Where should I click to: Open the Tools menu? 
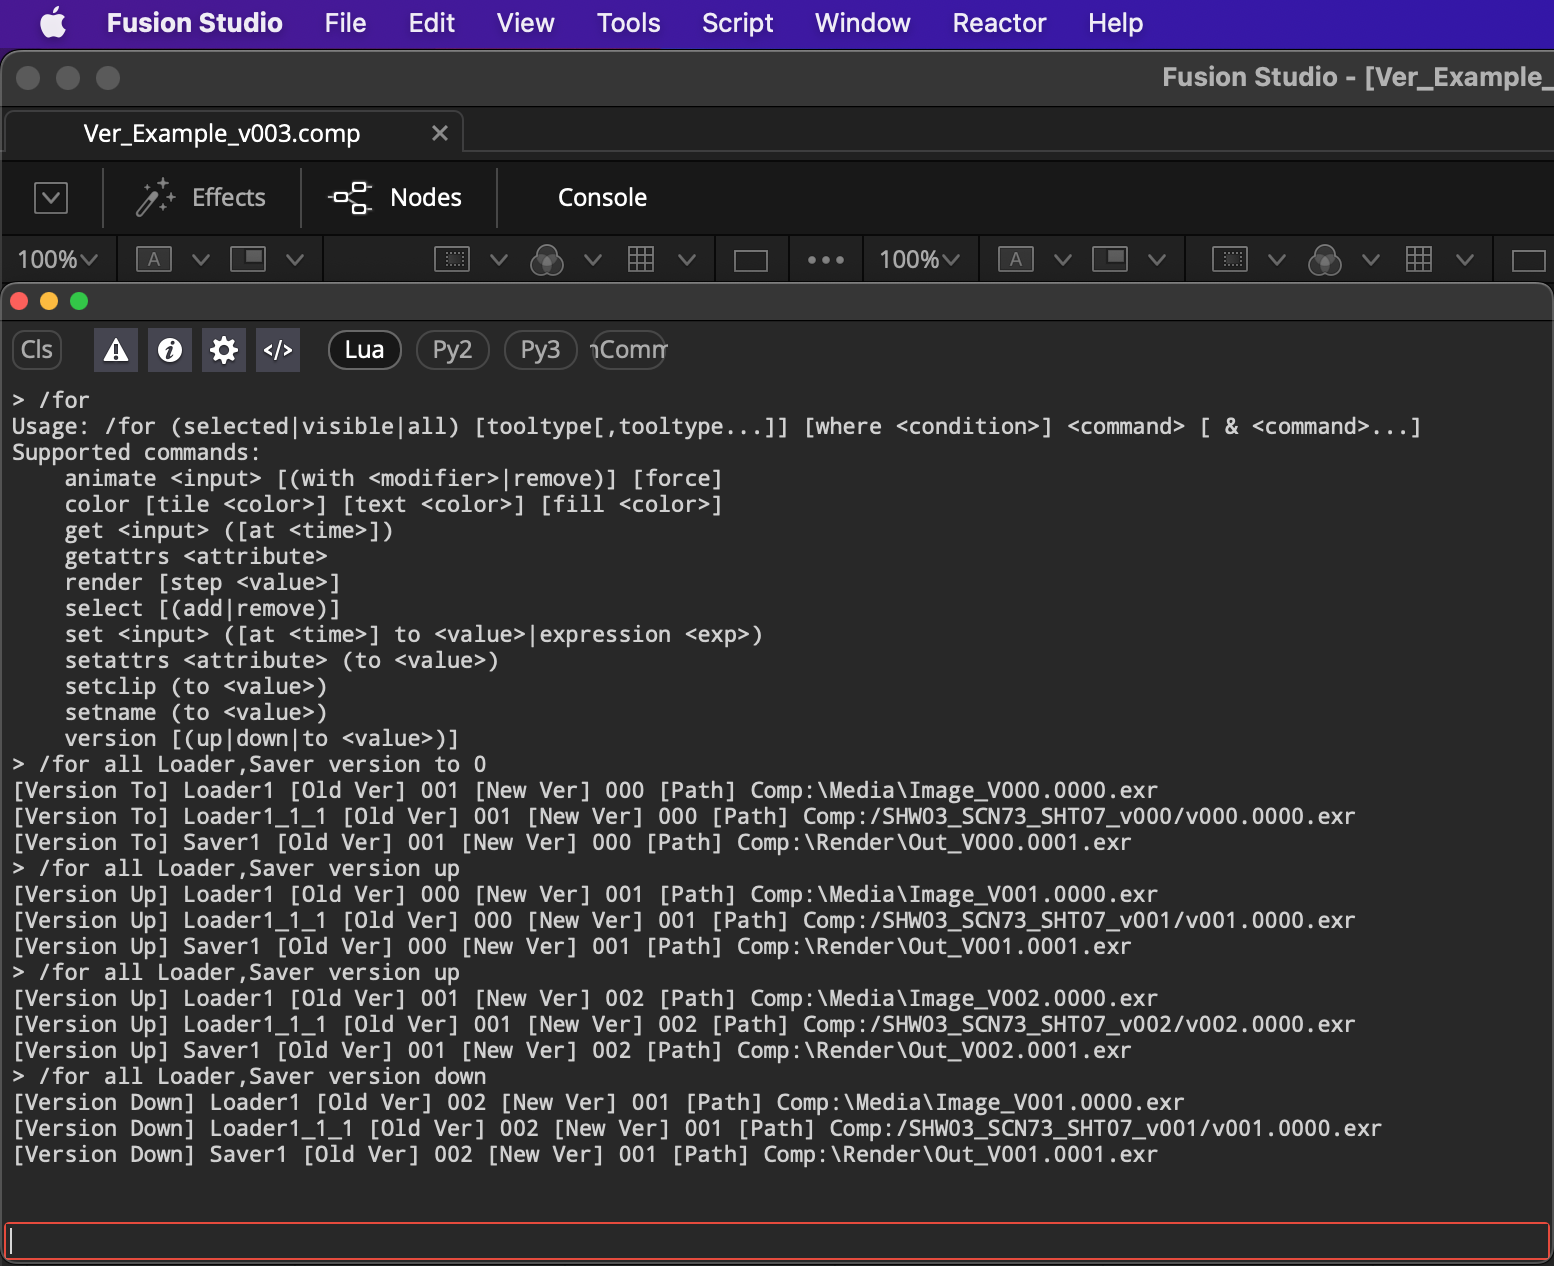(x=628, y=22)
